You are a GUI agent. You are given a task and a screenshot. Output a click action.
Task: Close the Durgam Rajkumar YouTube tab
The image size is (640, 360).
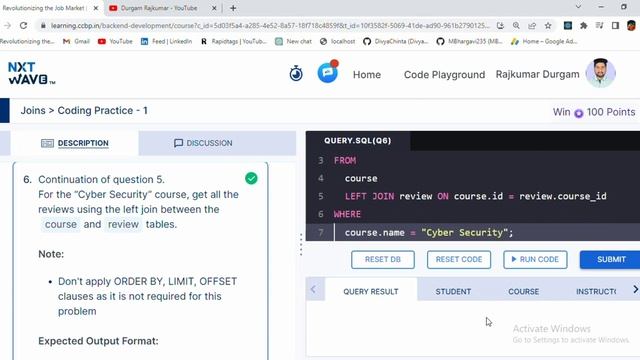pos(214,8)
